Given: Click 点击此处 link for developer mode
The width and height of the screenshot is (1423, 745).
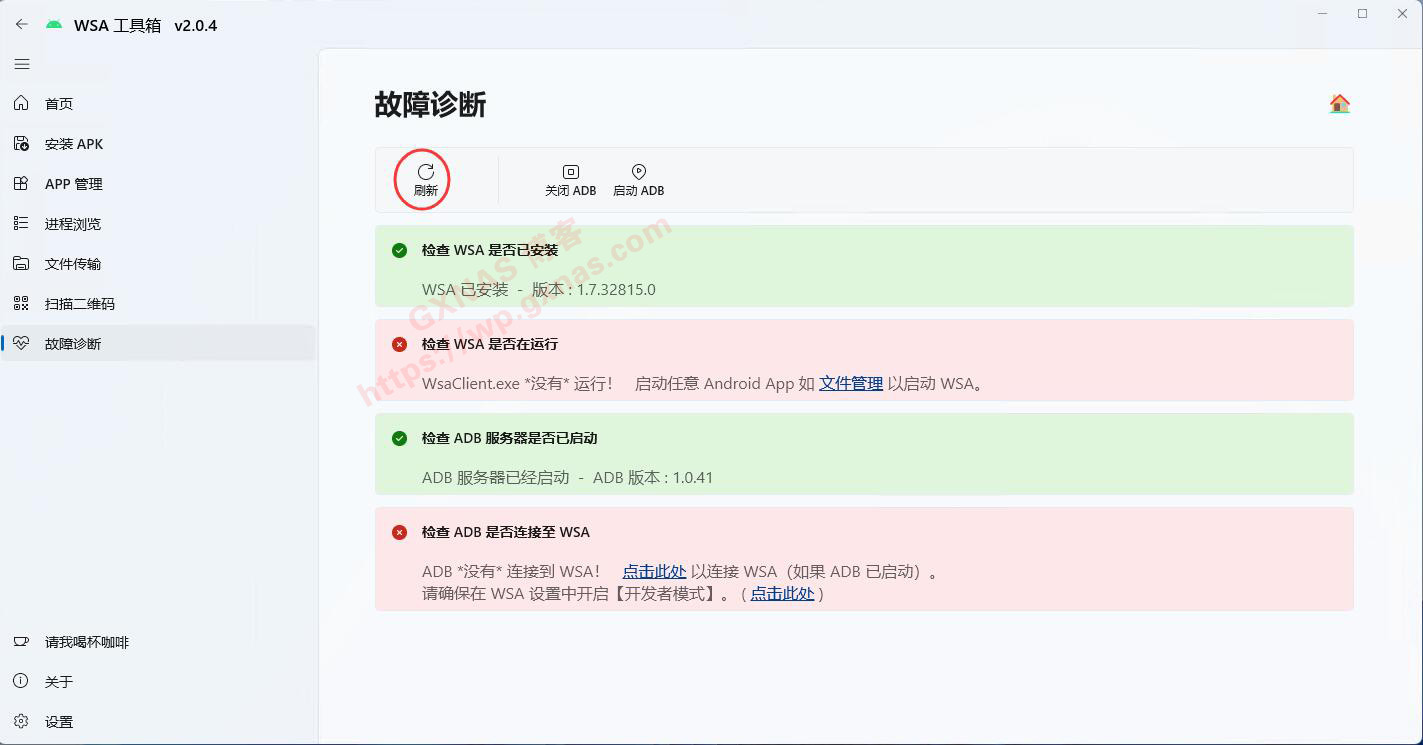Looking at the screenshot, I should pyautogui.click(x=782, y=594).
